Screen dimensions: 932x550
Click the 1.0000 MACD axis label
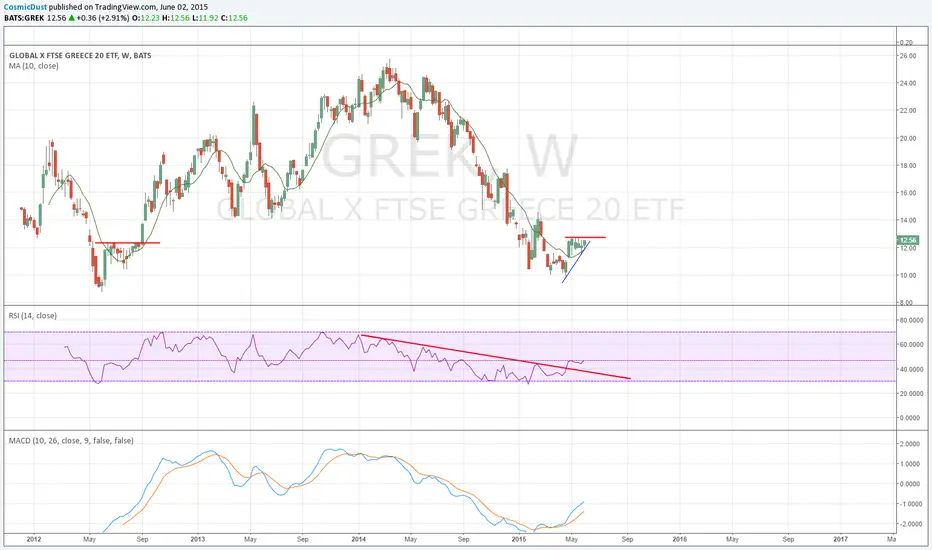910,464
